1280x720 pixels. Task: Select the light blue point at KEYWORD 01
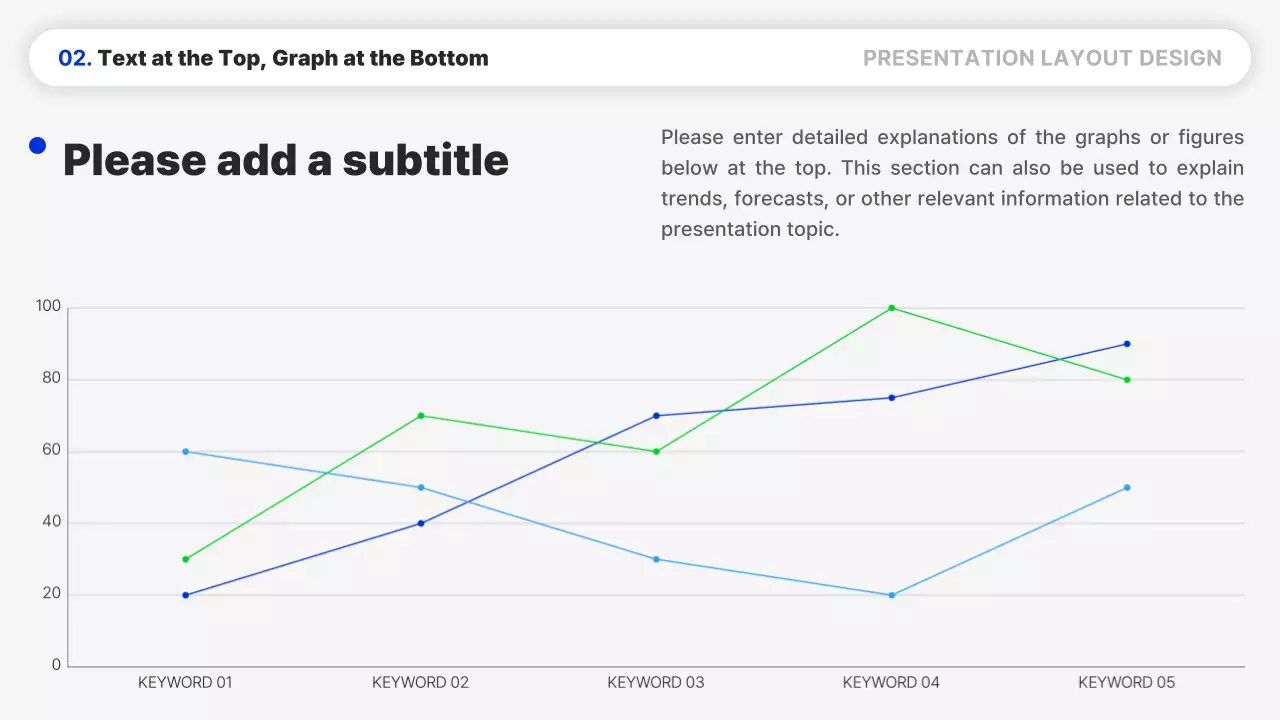pyautogui.click(x=186, y=452)
